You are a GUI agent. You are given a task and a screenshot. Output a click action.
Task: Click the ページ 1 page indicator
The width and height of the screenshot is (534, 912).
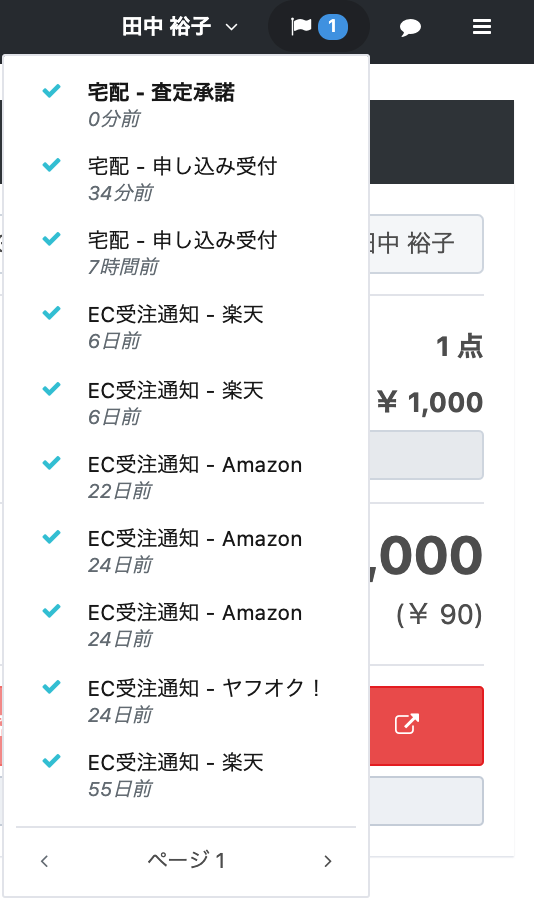[186, 860]
